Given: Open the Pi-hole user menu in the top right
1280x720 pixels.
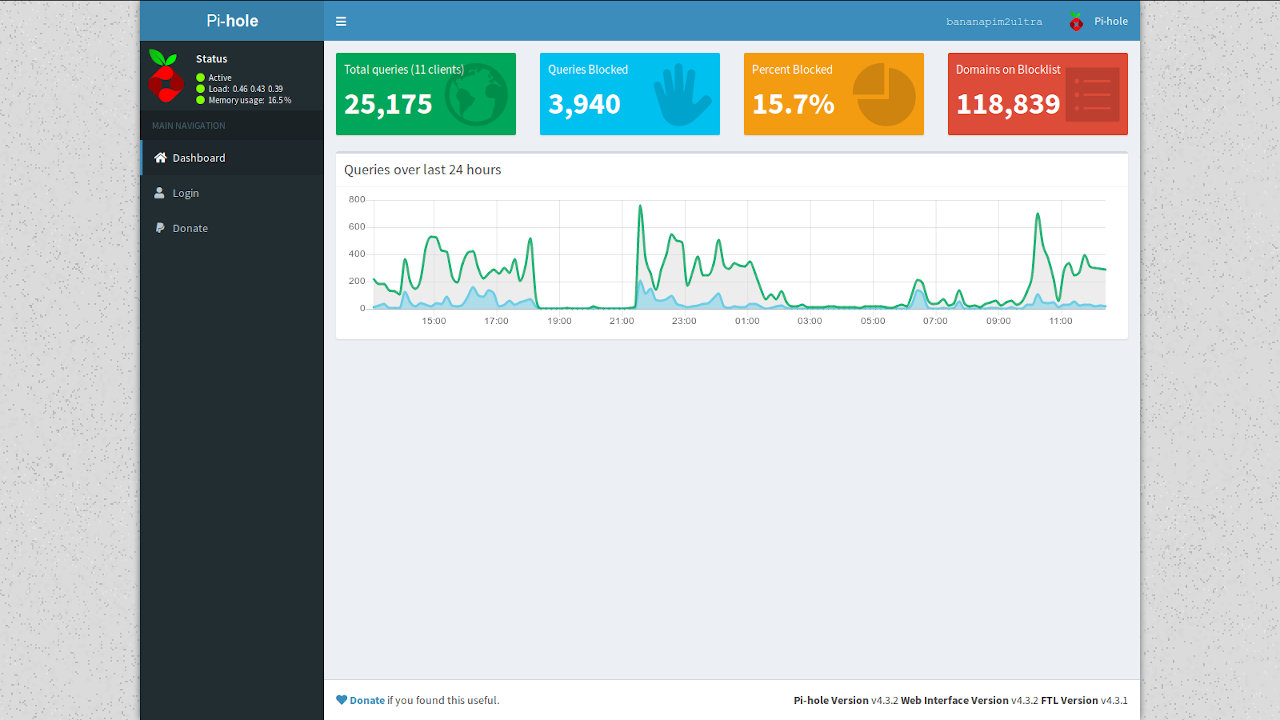Looking at the screenshot, I should 1098,21.
